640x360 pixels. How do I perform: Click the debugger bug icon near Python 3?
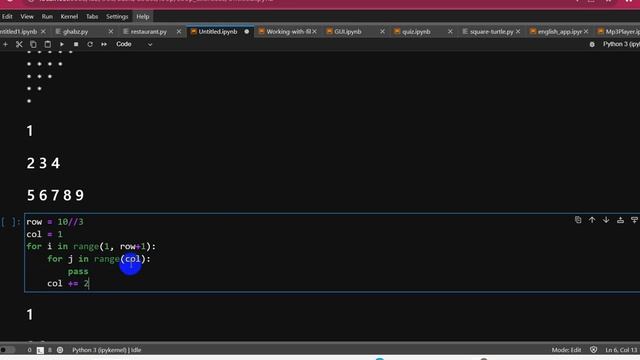pos(592,44)
